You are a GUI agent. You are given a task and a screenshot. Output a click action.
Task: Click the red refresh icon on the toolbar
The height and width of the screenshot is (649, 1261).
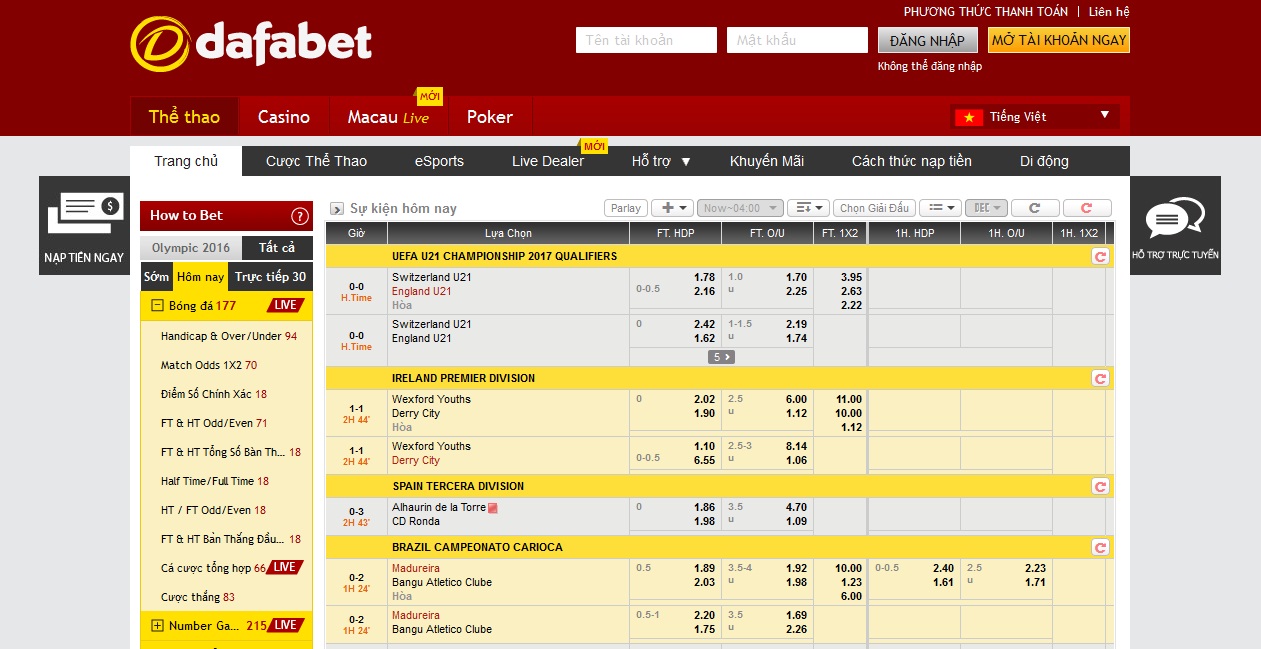click(x=1087, y=208)
